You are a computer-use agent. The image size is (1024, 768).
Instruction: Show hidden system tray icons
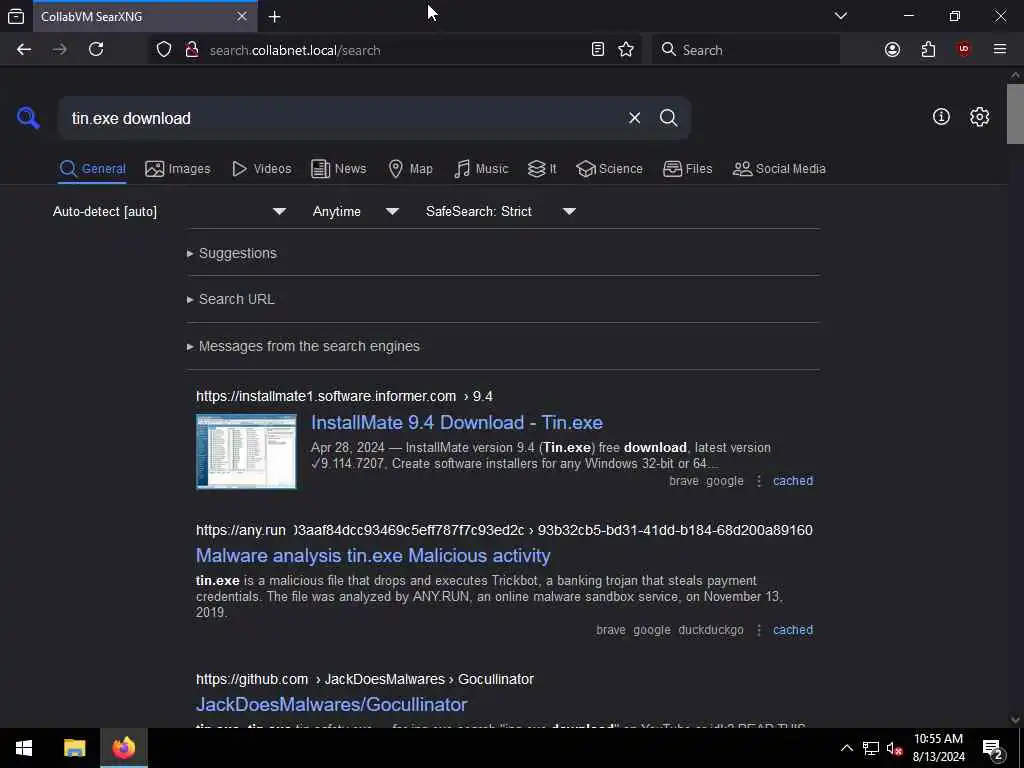point(846,748)
